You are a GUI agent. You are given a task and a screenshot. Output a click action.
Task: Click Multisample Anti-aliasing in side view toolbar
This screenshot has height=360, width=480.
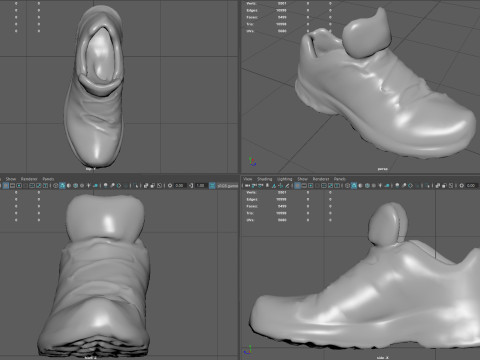click(x=410, y=185)
